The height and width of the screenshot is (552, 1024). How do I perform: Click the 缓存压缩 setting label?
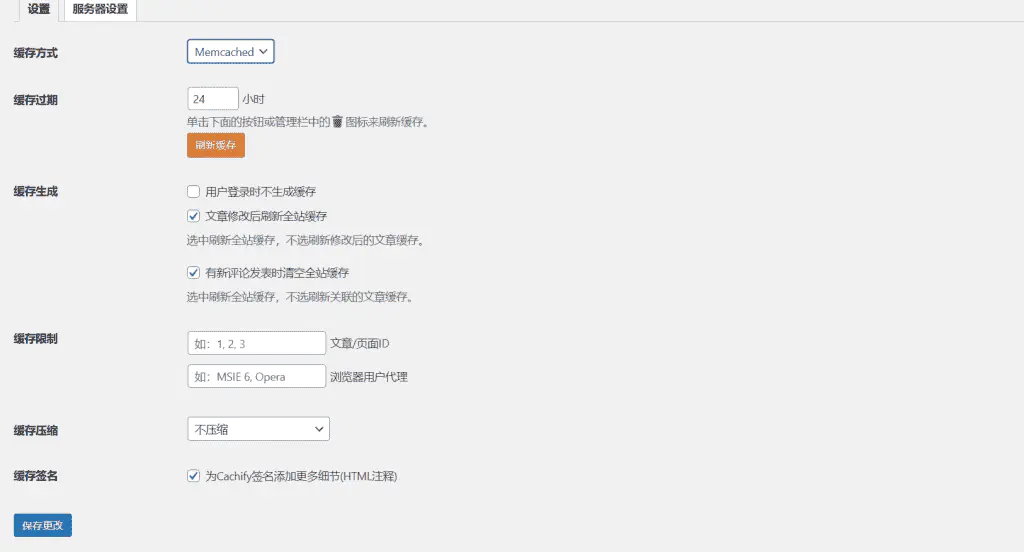36,430
